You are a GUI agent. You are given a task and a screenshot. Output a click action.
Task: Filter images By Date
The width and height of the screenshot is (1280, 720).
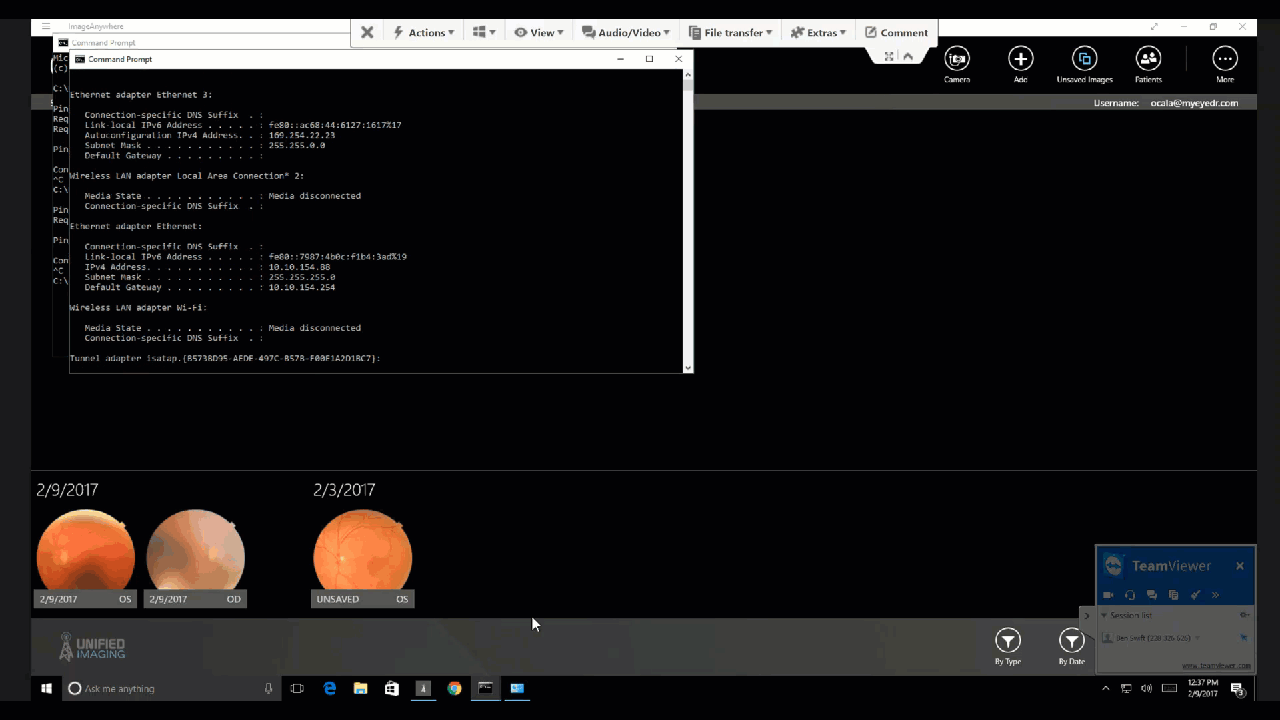(1071, 641)
